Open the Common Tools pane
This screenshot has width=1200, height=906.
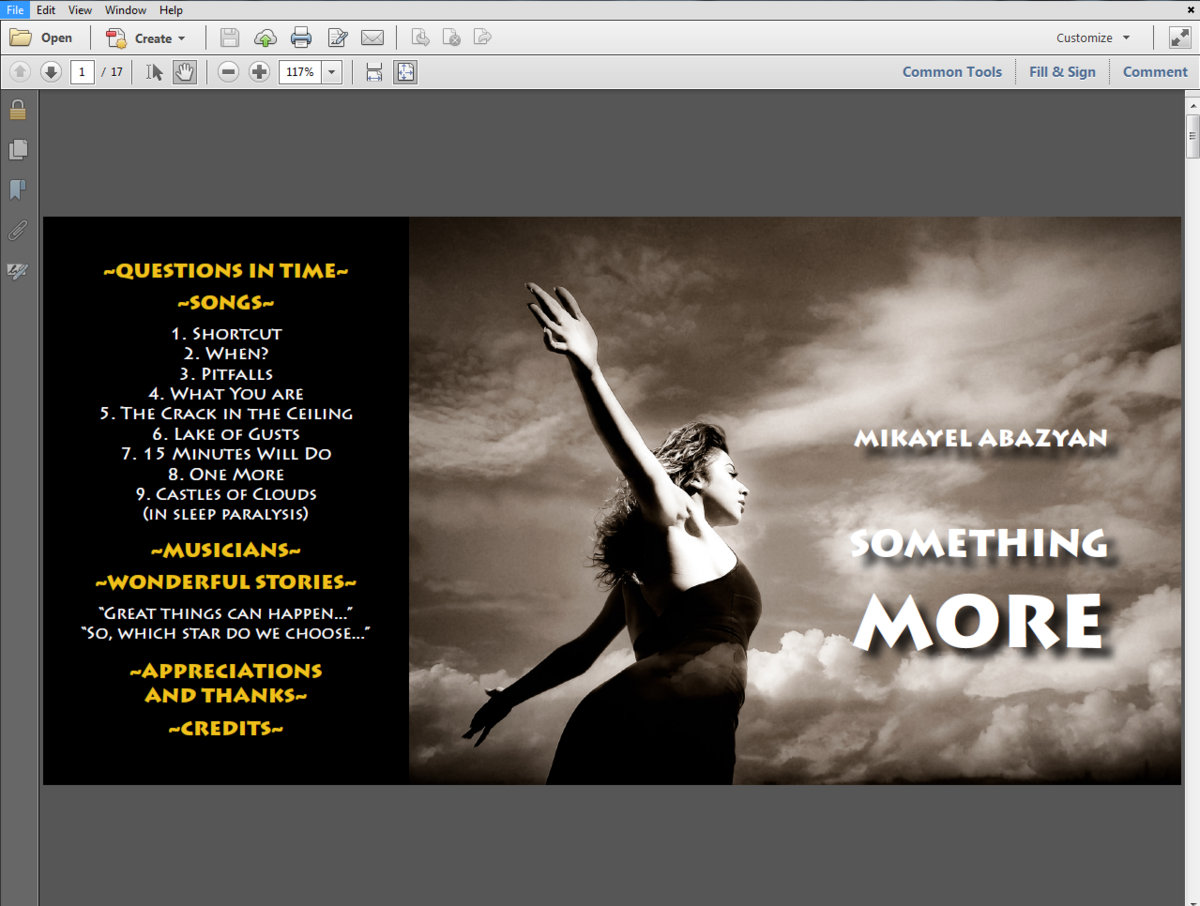click(951, 72)
